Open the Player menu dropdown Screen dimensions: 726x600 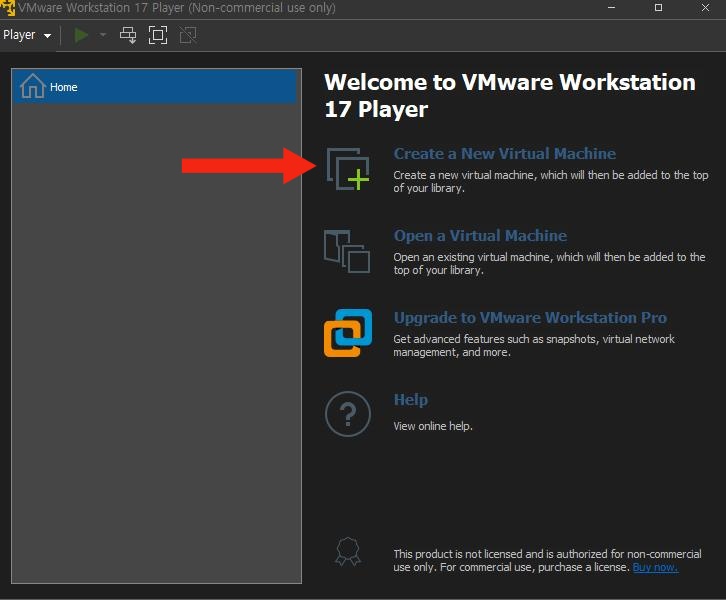[x=27, y=35]
